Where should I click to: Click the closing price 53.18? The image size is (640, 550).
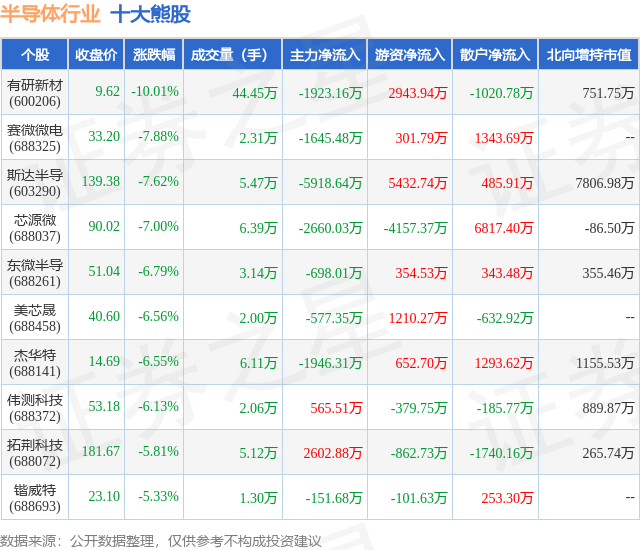104,406
